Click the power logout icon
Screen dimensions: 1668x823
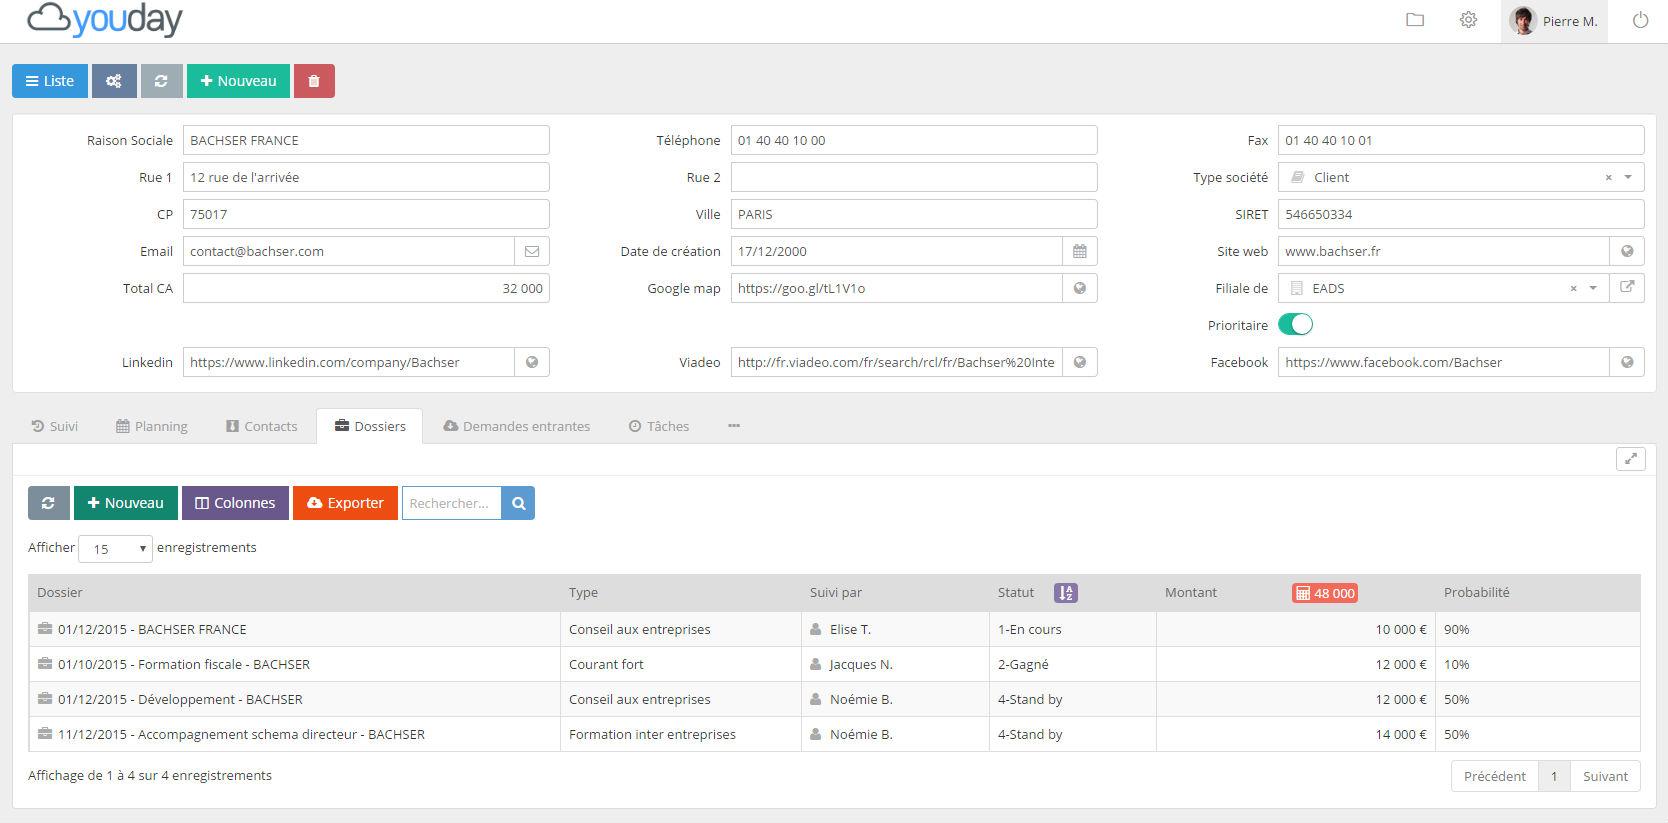pyautogui.click(x=1640, y=20)
